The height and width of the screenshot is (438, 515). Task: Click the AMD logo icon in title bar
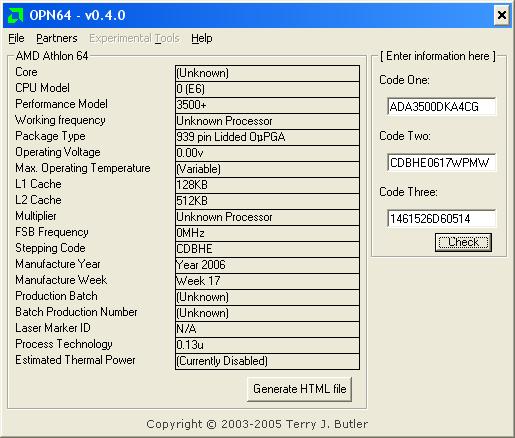(x=15, y=15)
